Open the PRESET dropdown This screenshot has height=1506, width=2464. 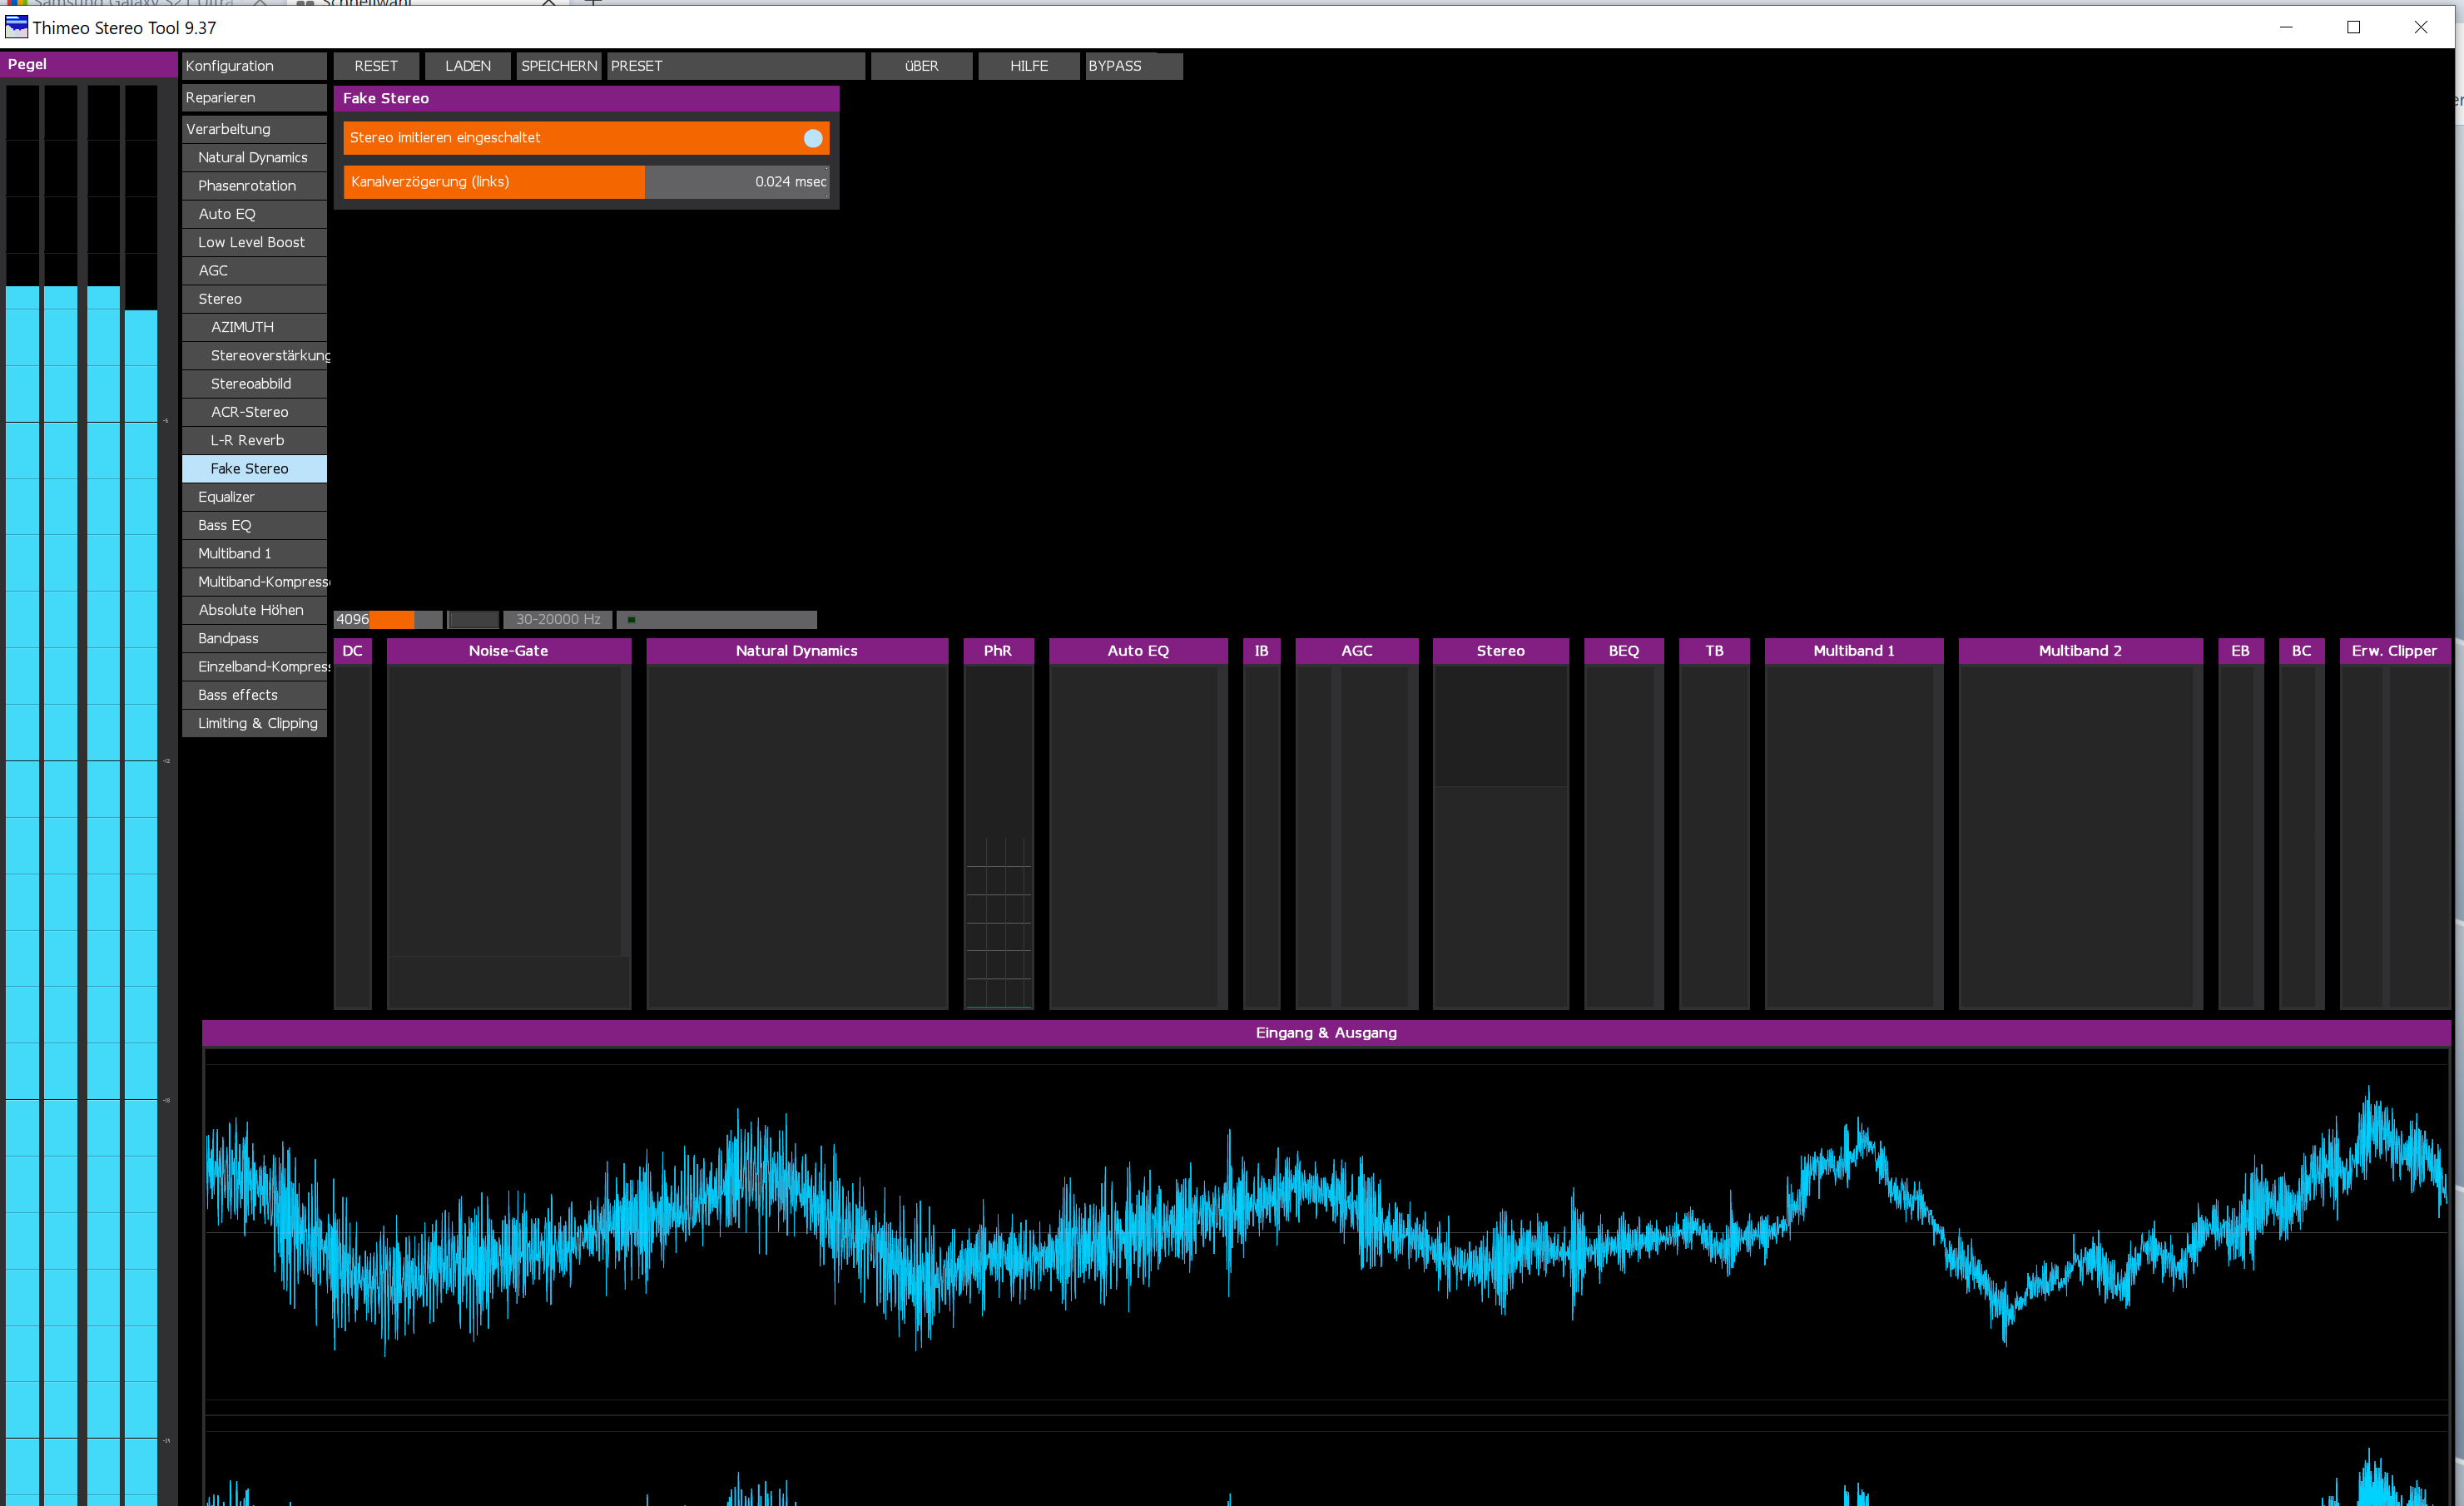click(x=735, y=66)
